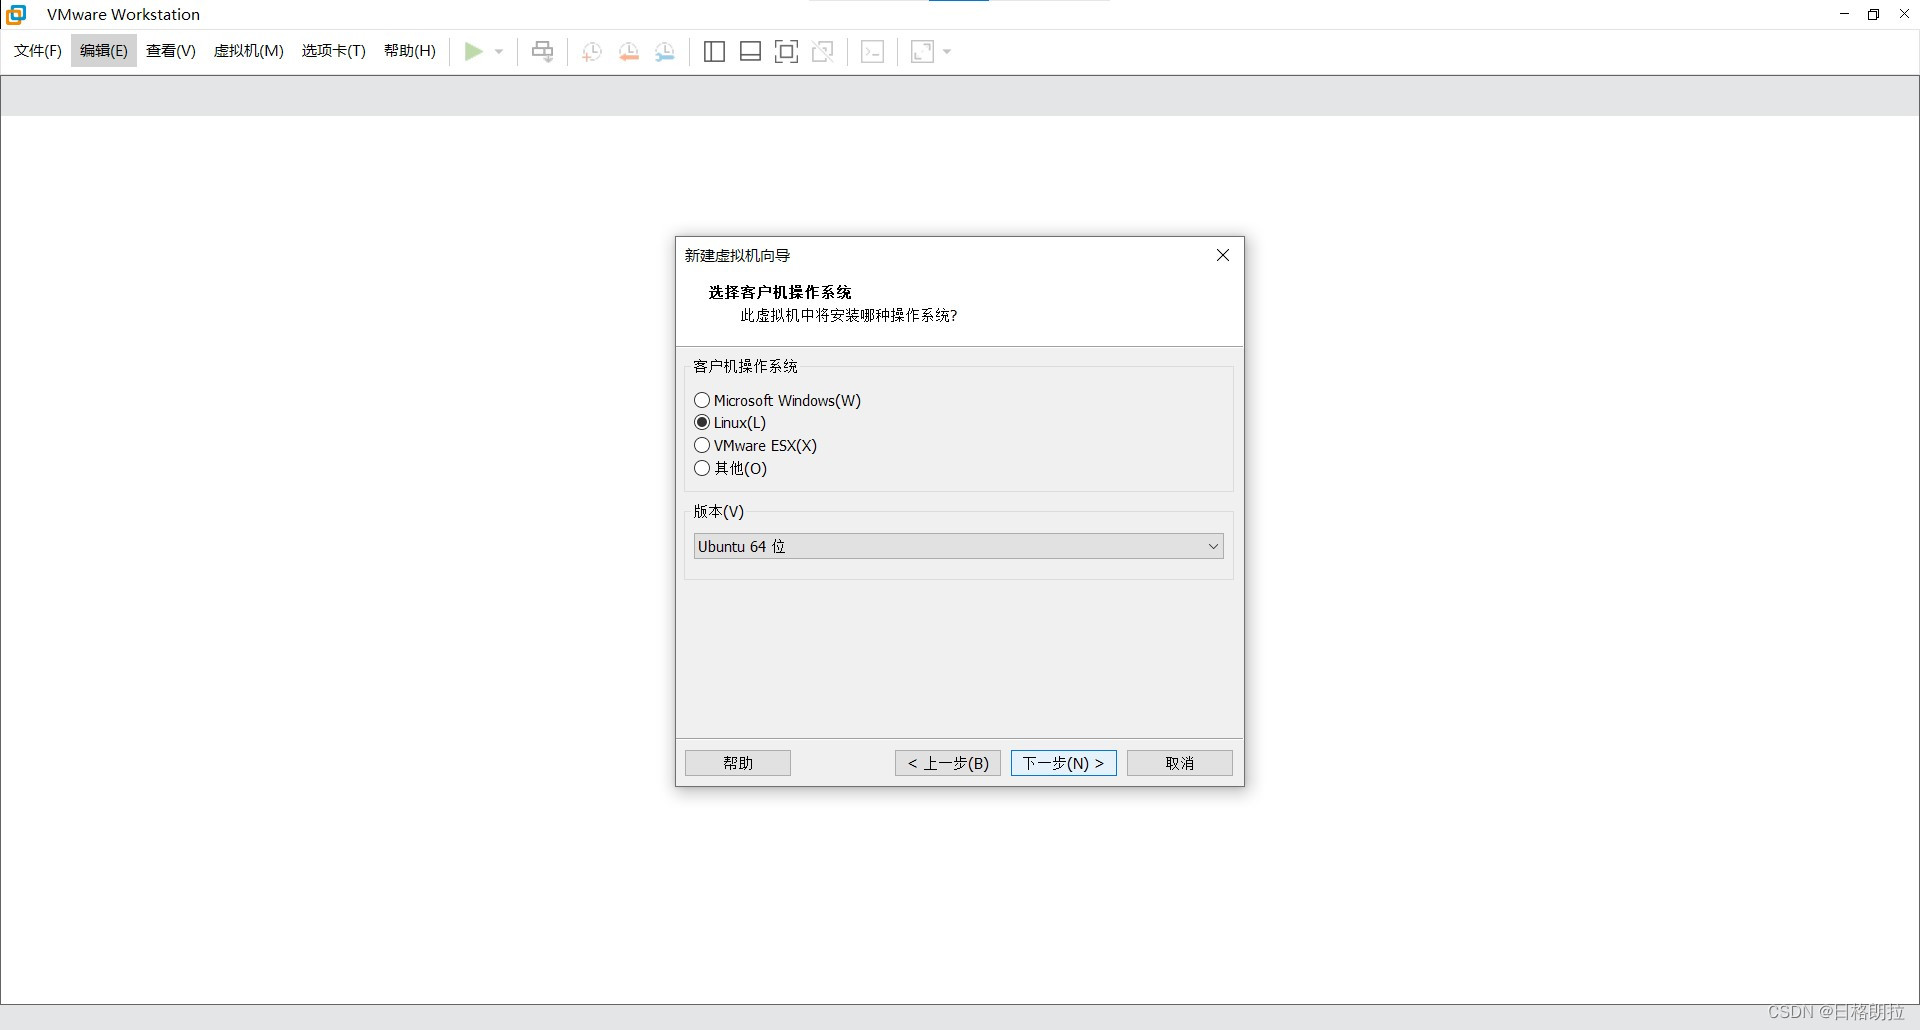Close the 新建虚拟机向导 dialog

click(1222, 255)
